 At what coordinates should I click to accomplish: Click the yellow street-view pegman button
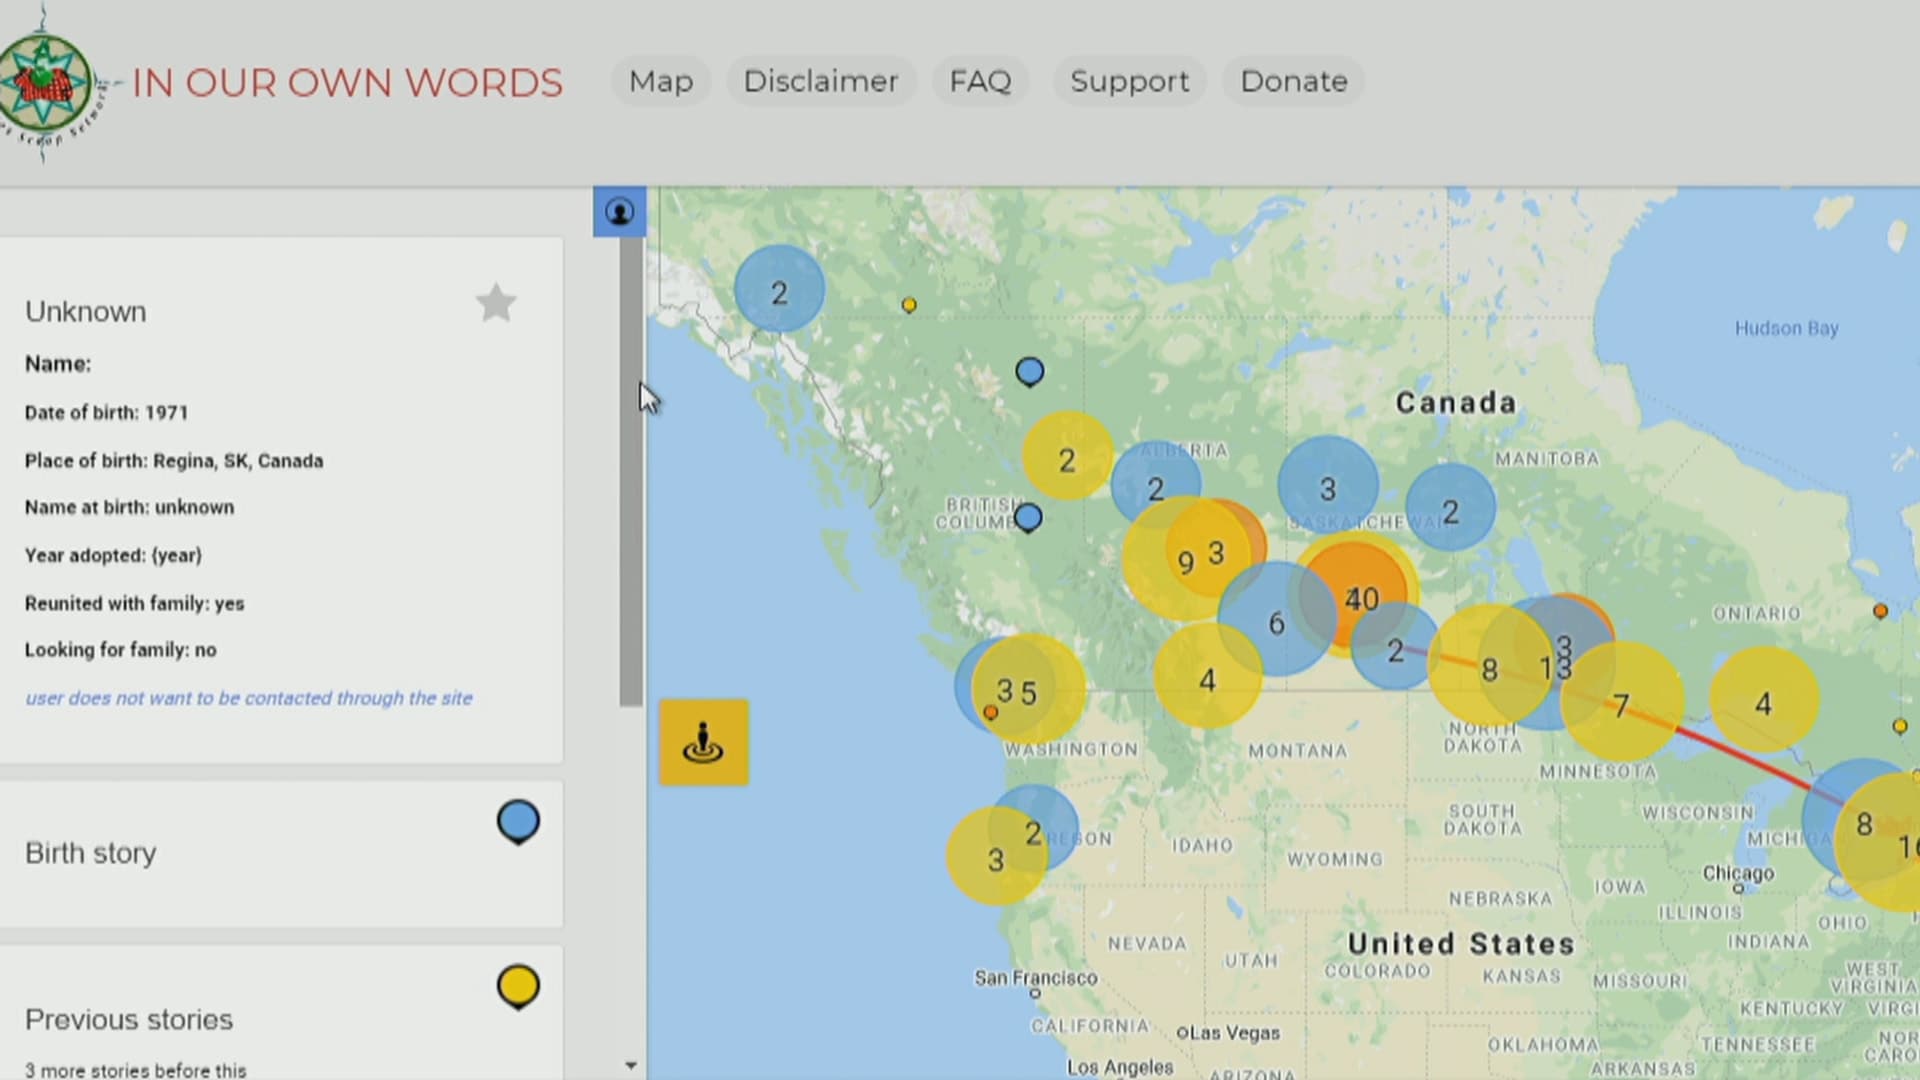pos(703,742)
